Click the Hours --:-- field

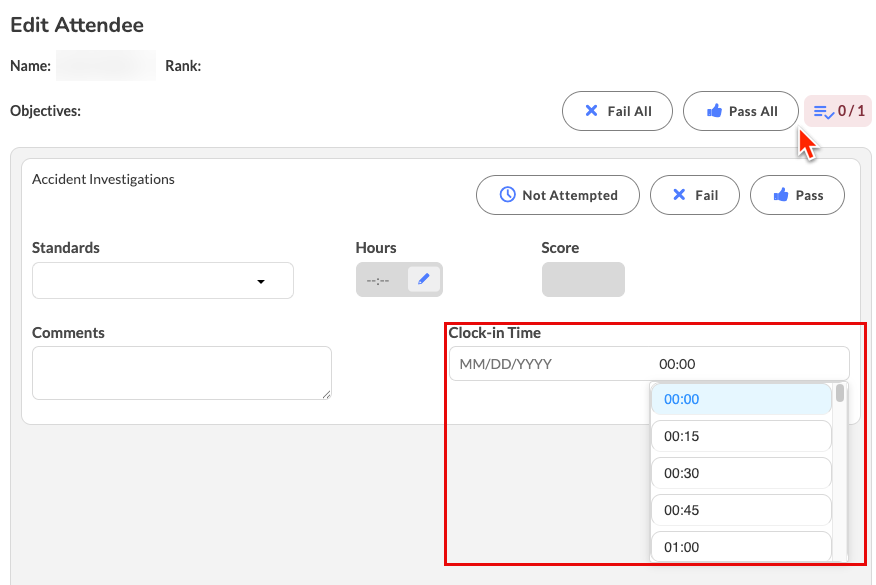click(380, 280)
